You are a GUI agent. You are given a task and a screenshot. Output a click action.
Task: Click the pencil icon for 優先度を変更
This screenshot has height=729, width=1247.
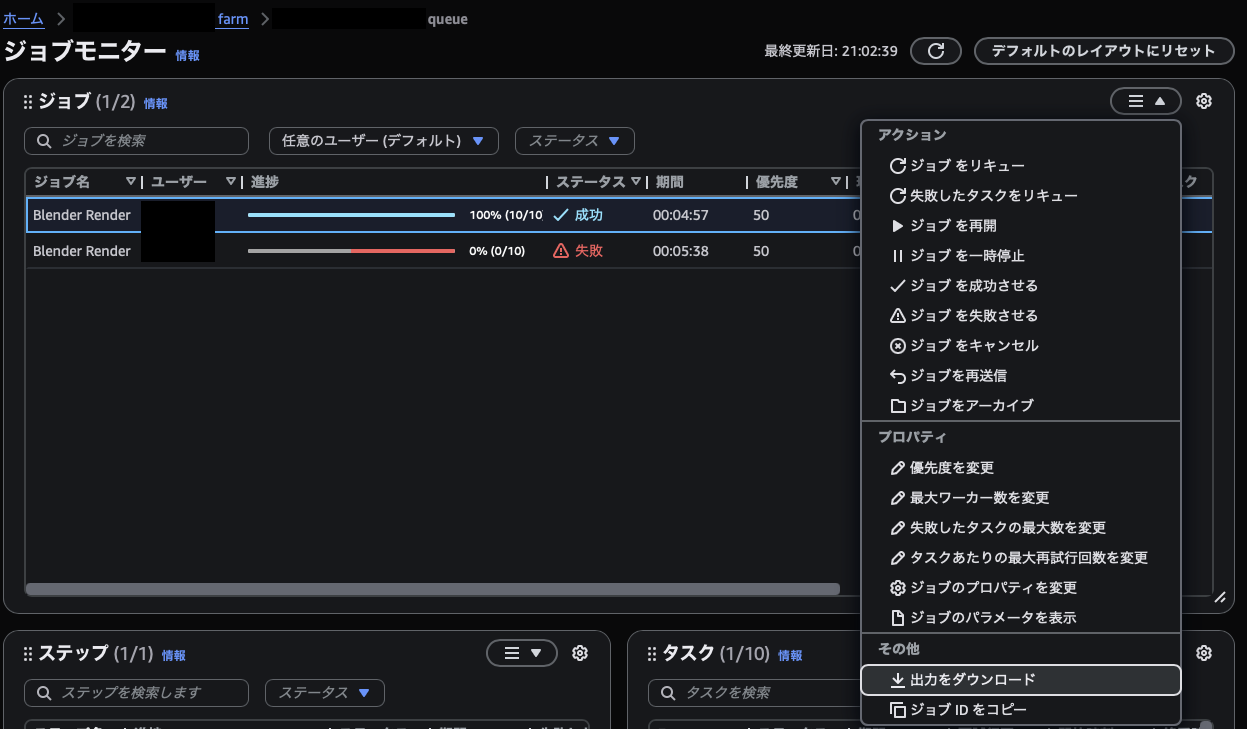[897, 467]
